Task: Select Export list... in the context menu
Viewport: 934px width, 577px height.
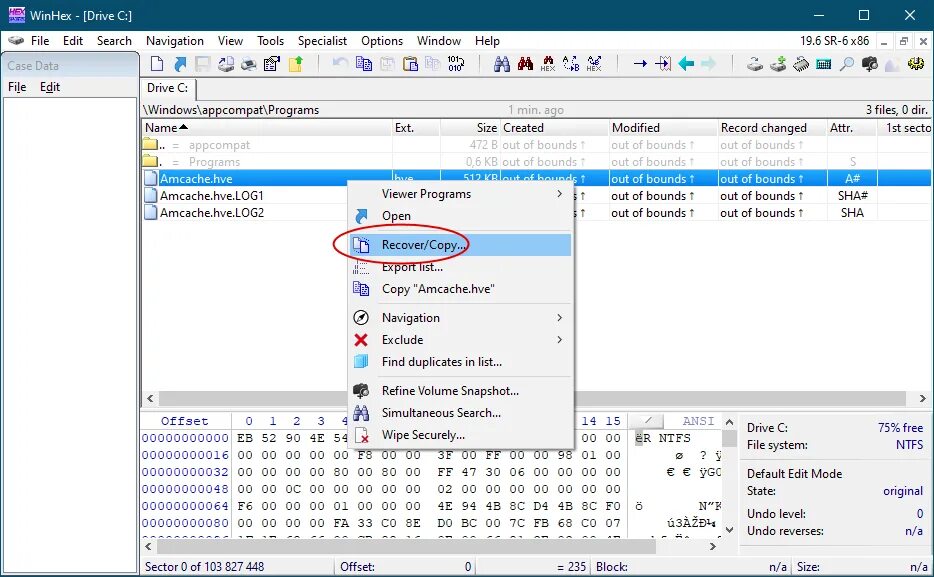Action: [460, 267]
